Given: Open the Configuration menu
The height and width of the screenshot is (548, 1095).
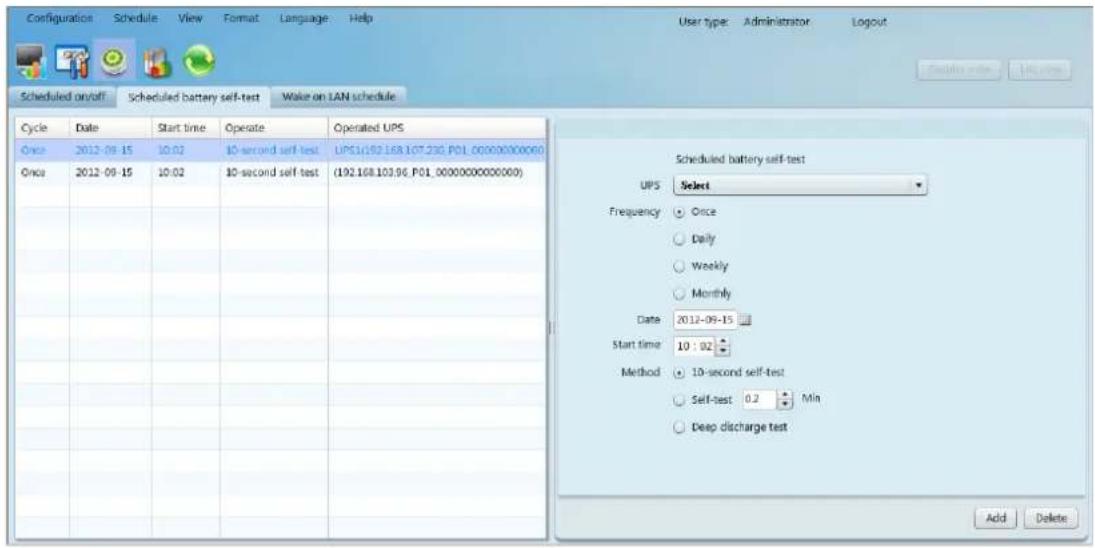Looking at the screenshot, I should (x=59, y=18).
